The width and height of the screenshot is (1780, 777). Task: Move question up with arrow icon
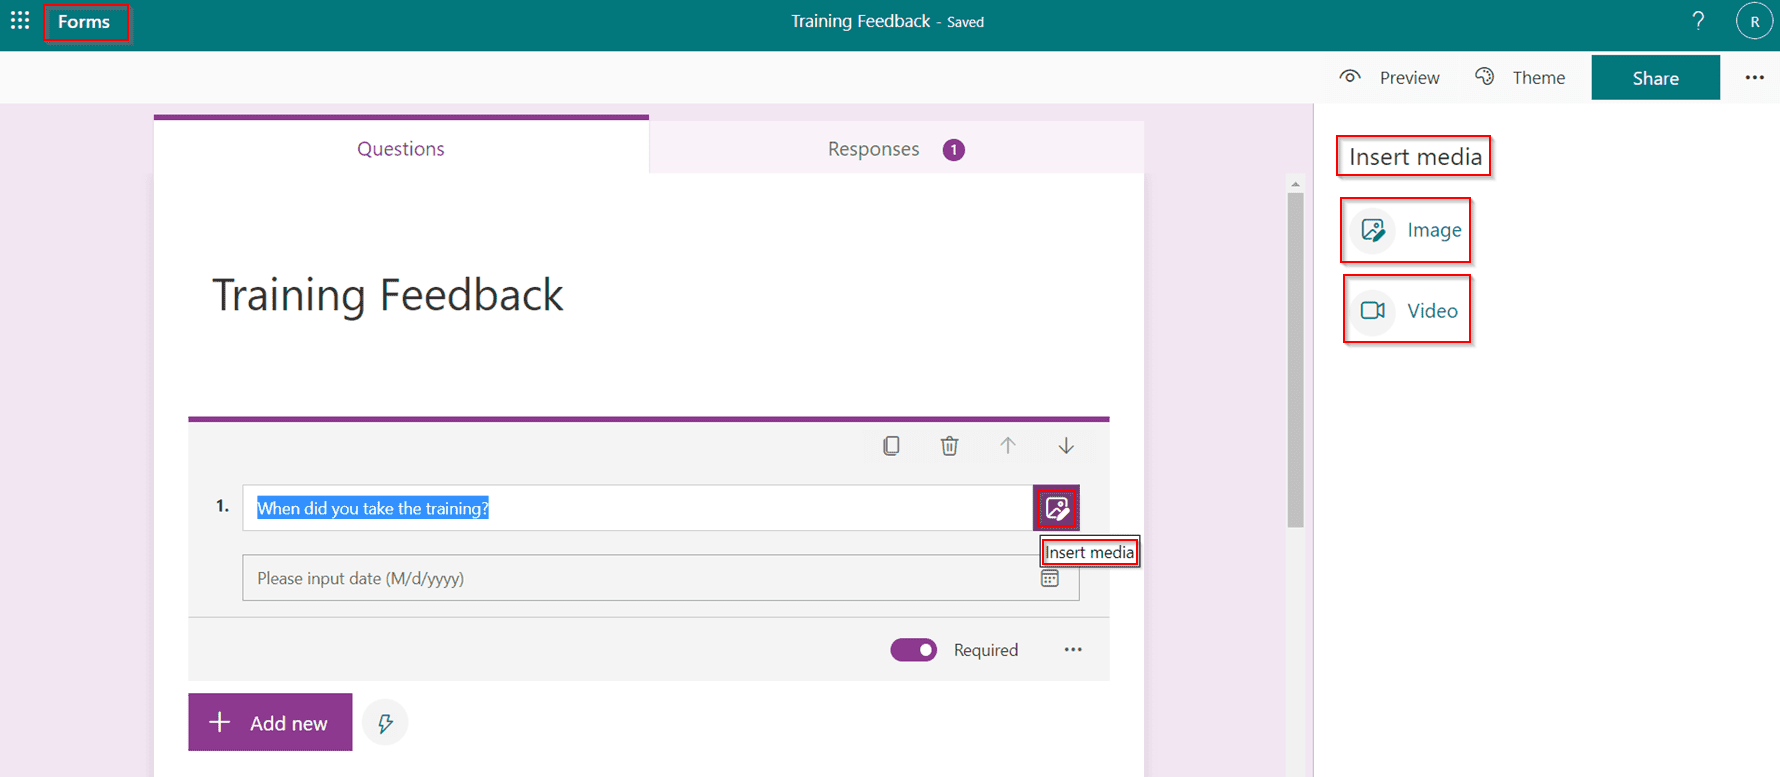[x=1008, y=446]
